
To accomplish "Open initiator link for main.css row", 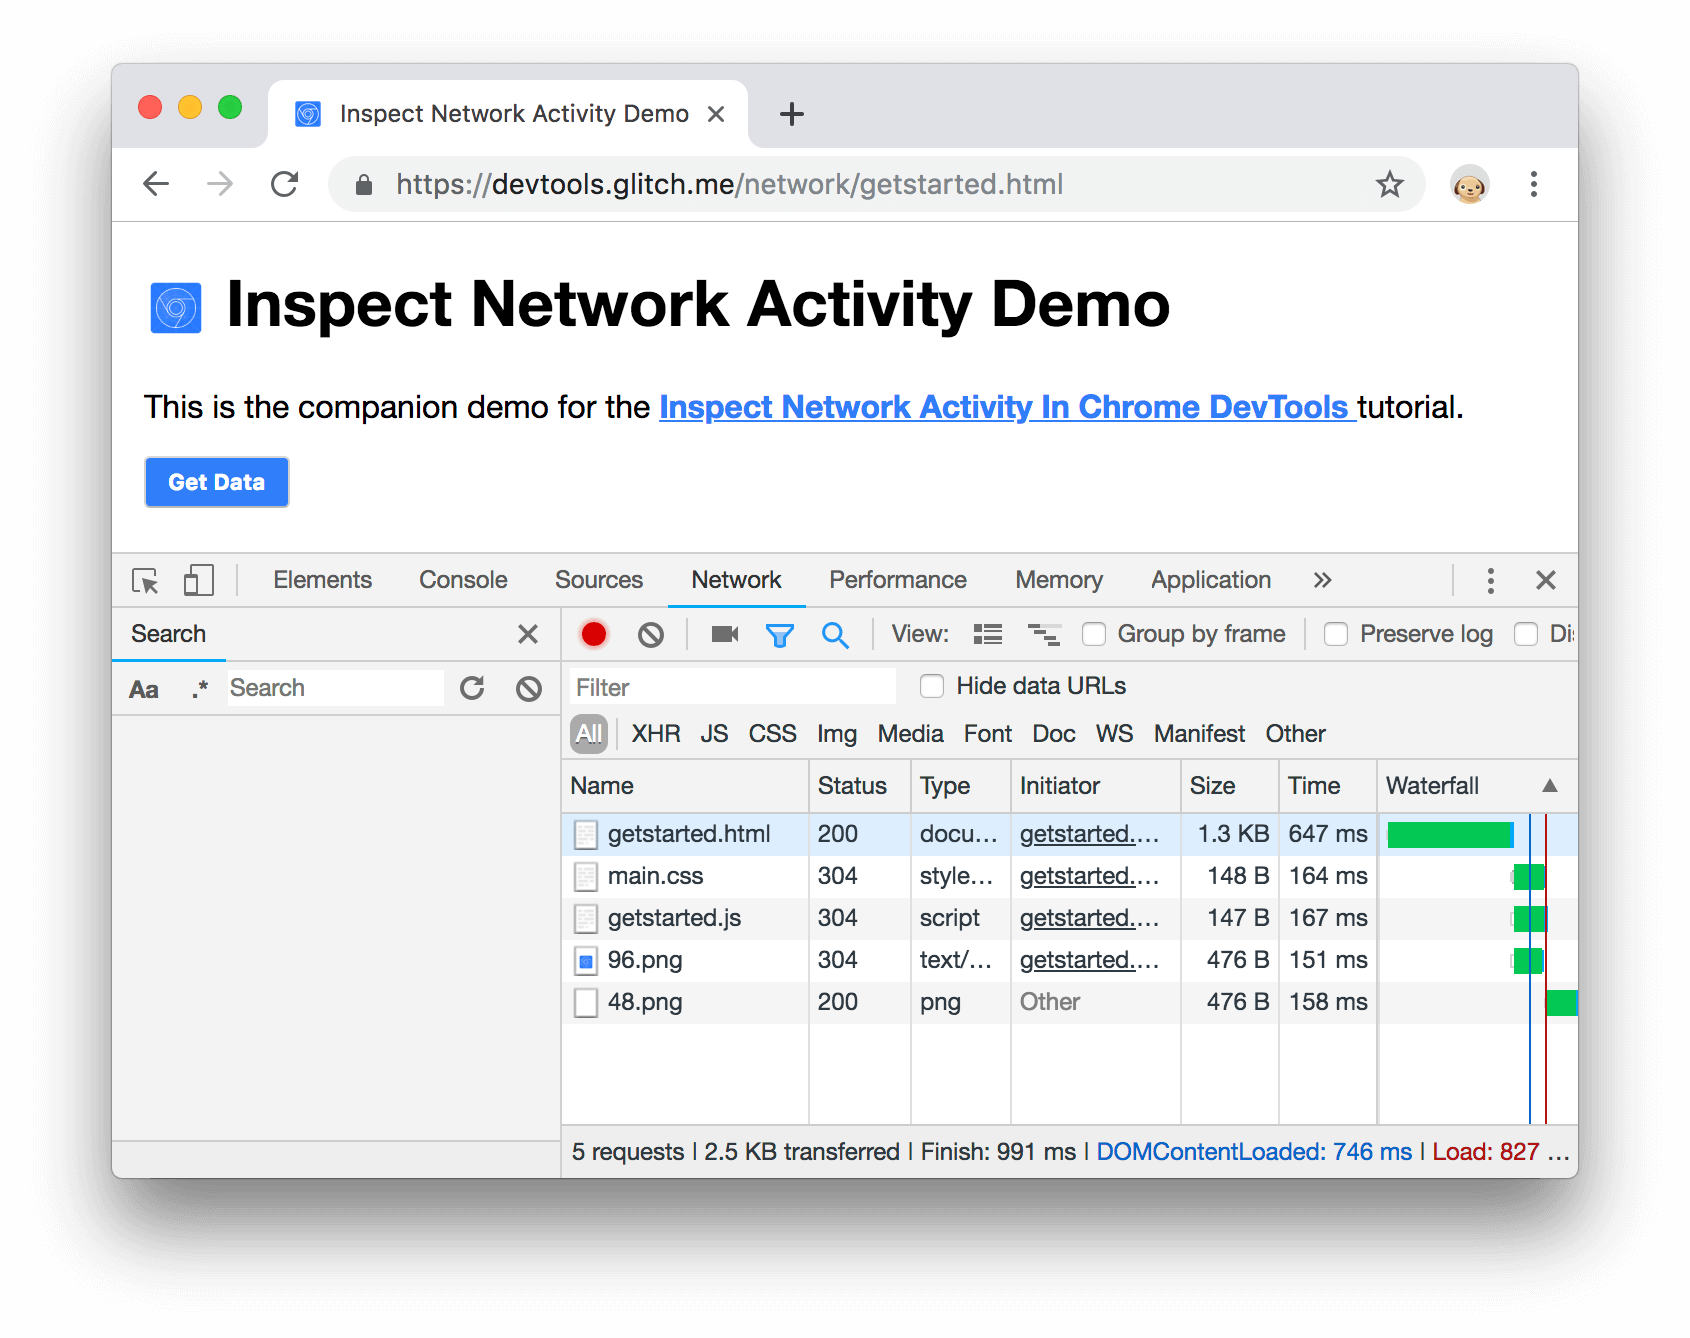I will coord(1089,876).
